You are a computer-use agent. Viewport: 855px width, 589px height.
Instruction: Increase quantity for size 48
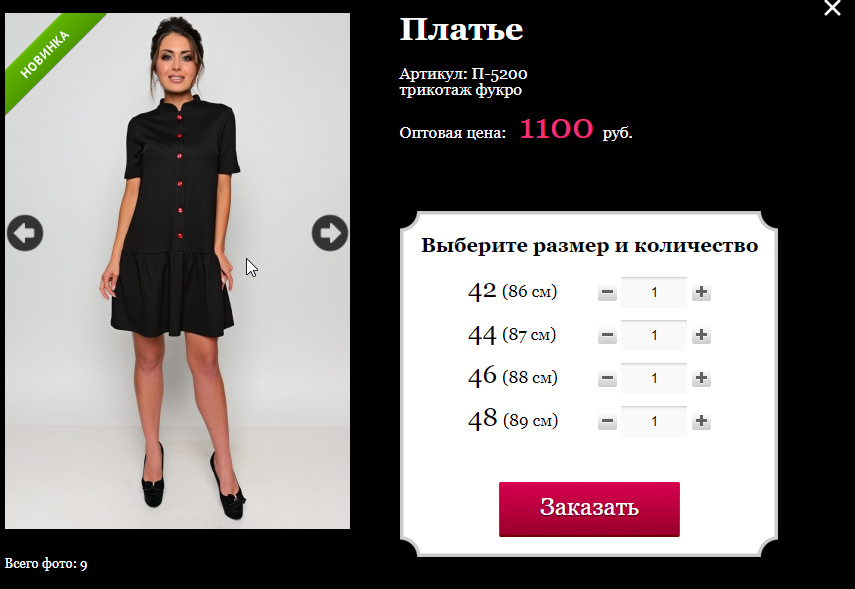701,421
